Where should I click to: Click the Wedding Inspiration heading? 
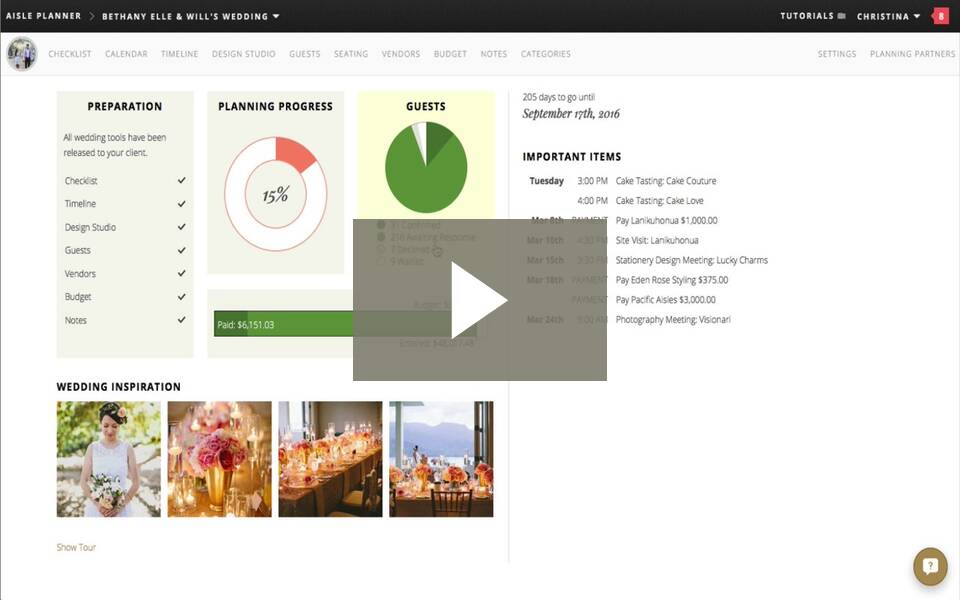(x=119, y=387)
